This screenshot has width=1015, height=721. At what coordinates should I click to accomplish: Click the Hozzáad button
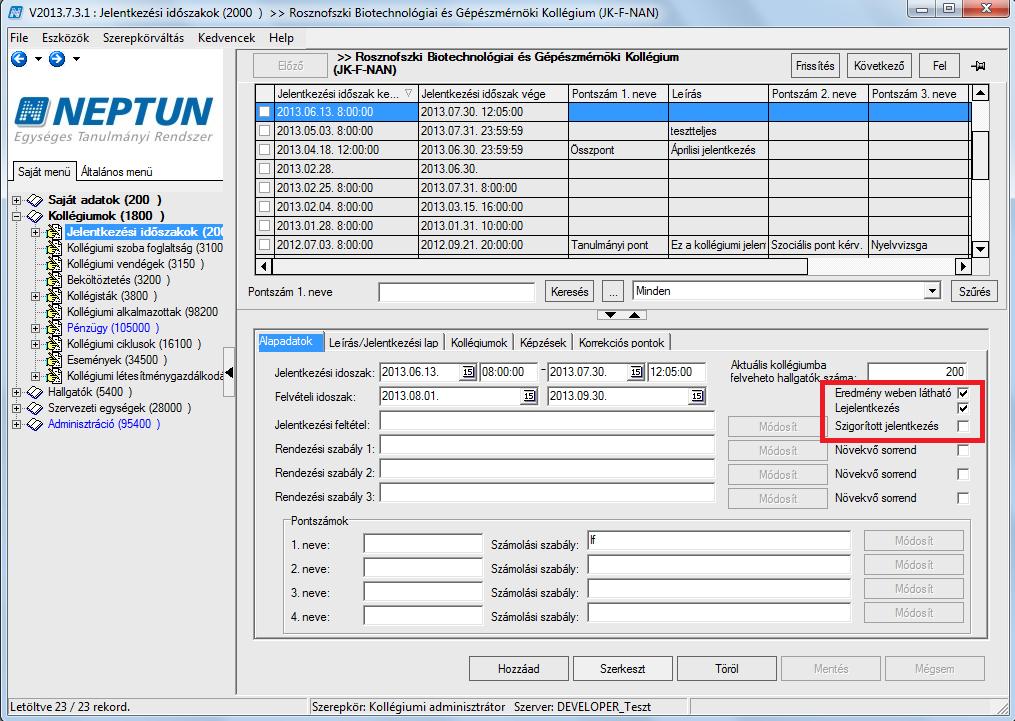click(x=519, y=669)
